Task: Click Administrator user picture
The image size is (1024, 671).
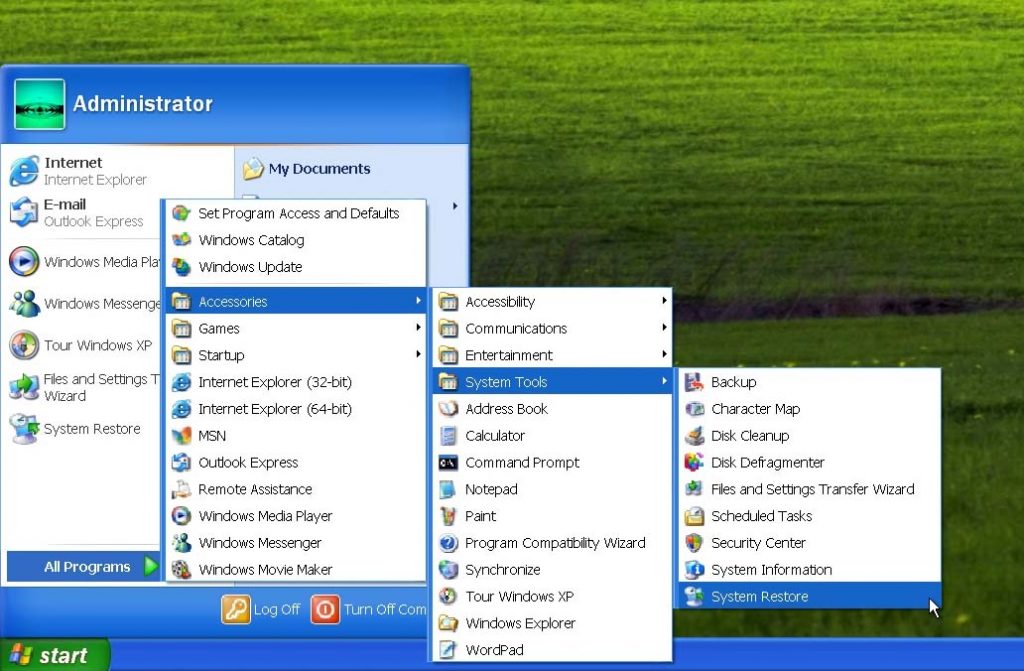Action: 39,104
